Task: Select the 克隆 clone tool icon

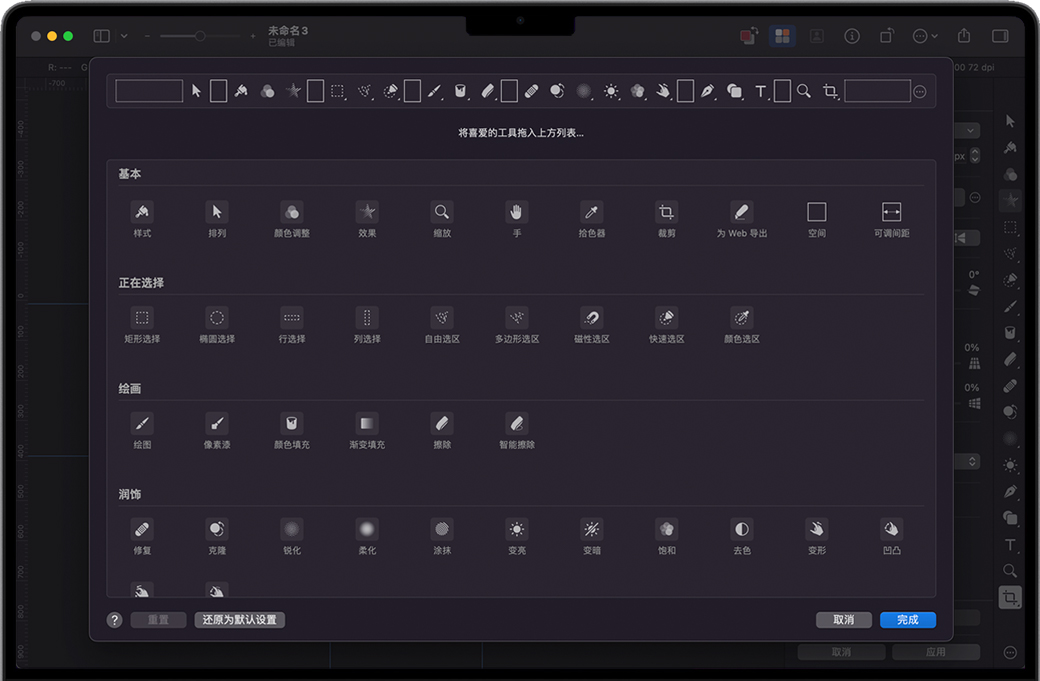Action: tap(217, 529)
